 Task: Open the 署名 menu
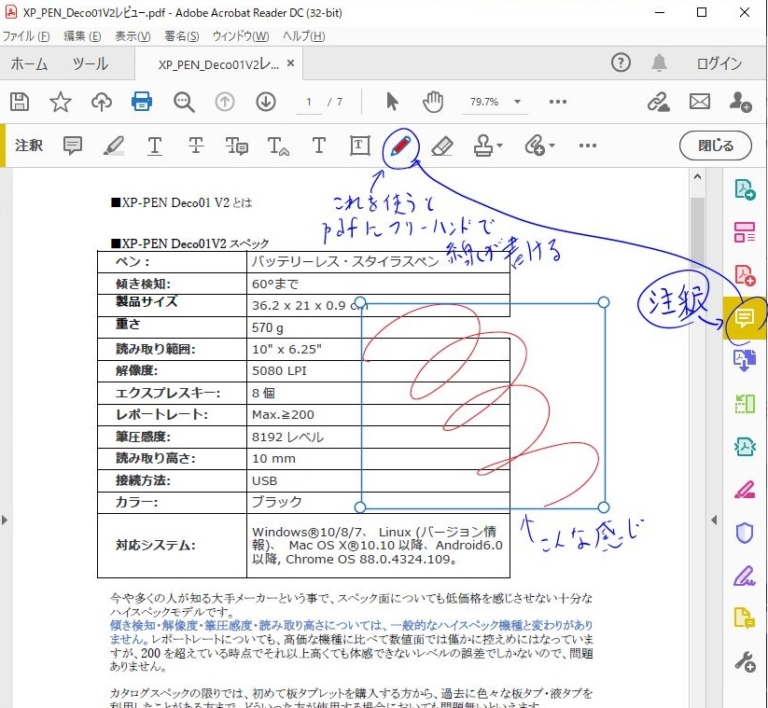point(182,36)
